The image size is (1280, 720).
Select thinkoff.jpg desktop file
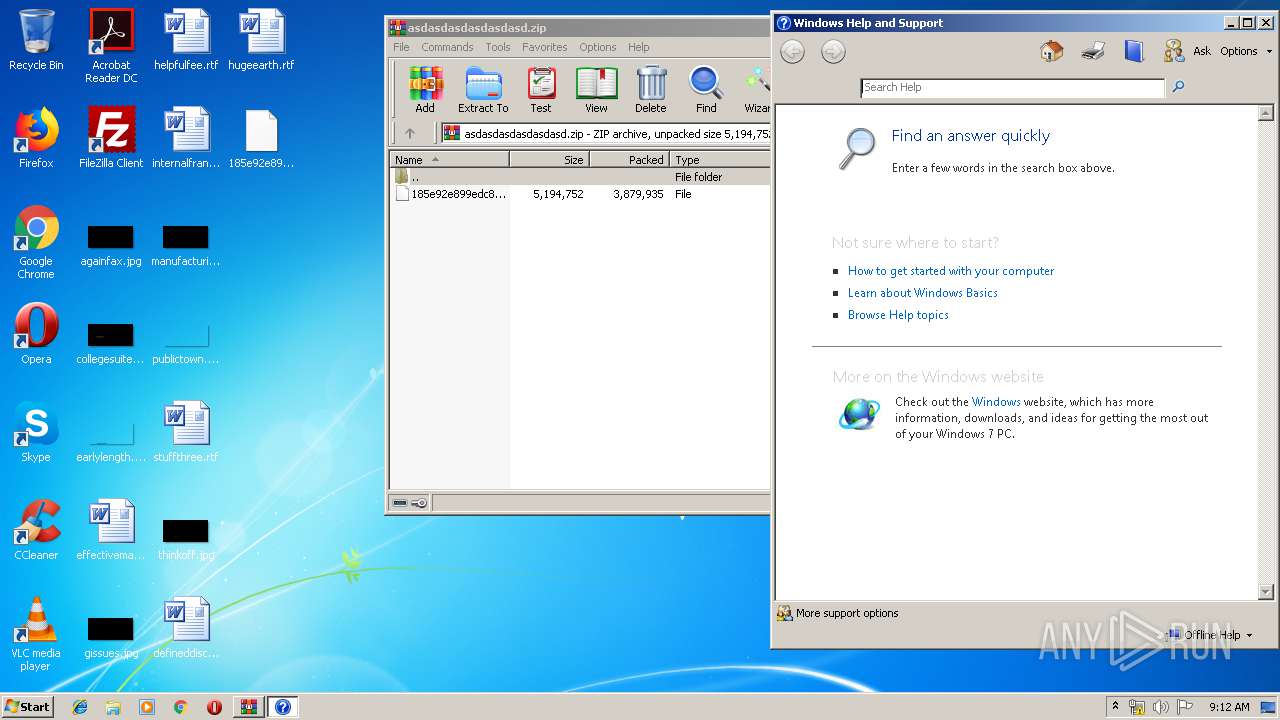tap(186, 539)
